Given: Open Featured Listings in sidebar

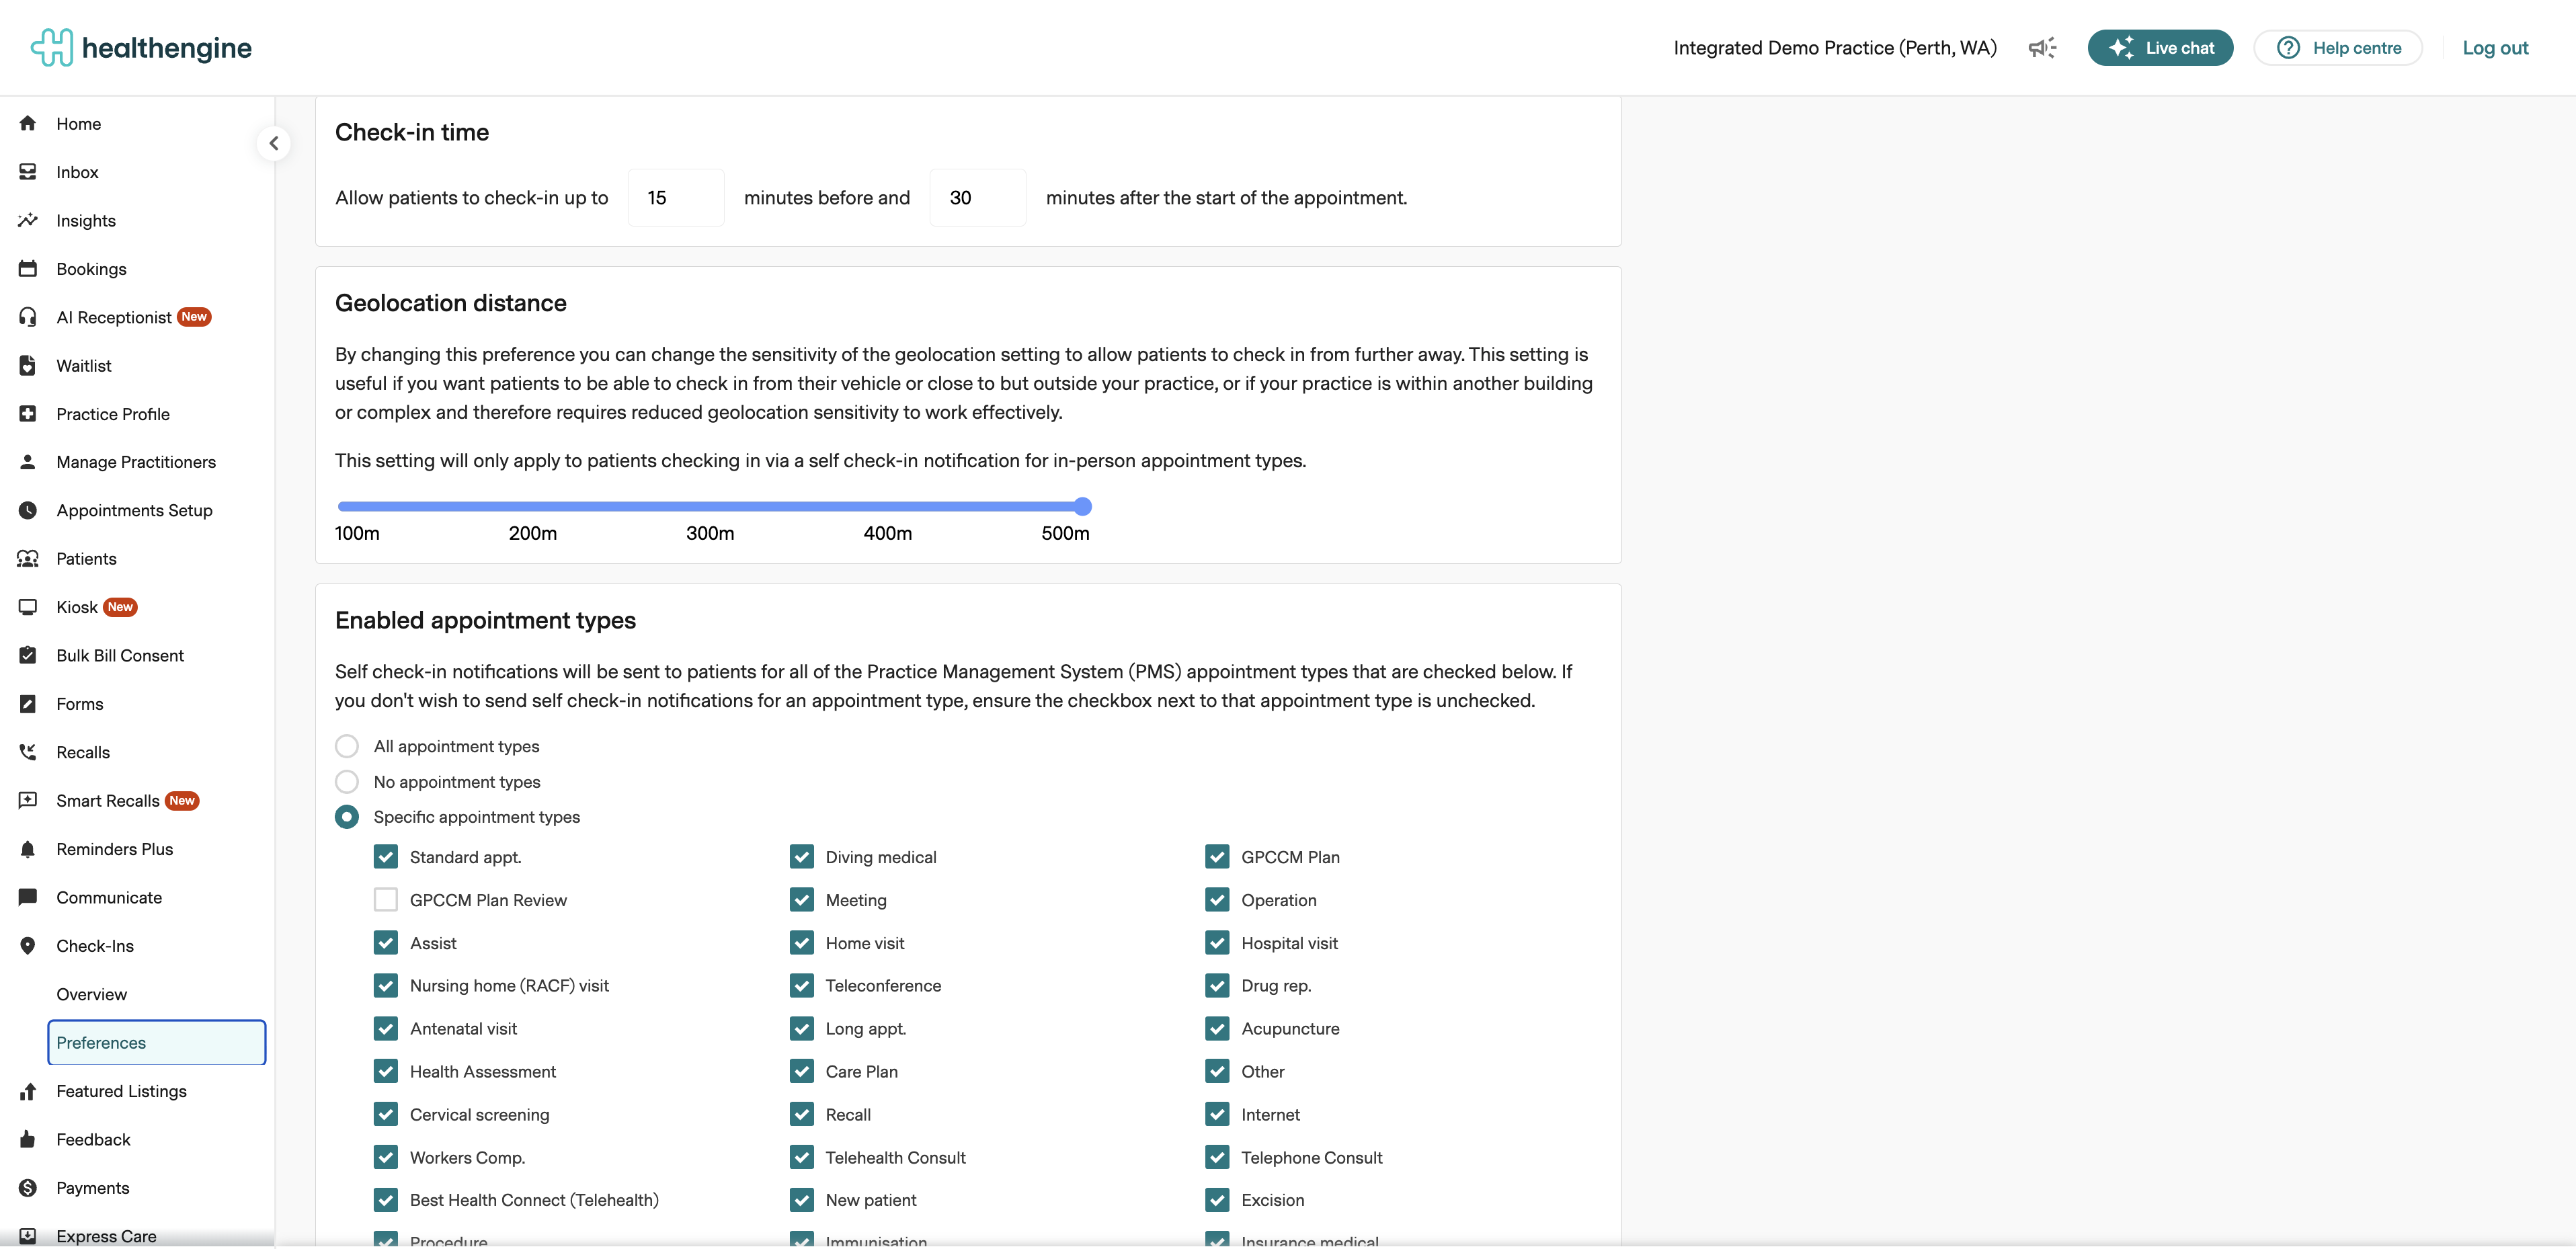Looking at the screenshot, I should coord(122,1091).
